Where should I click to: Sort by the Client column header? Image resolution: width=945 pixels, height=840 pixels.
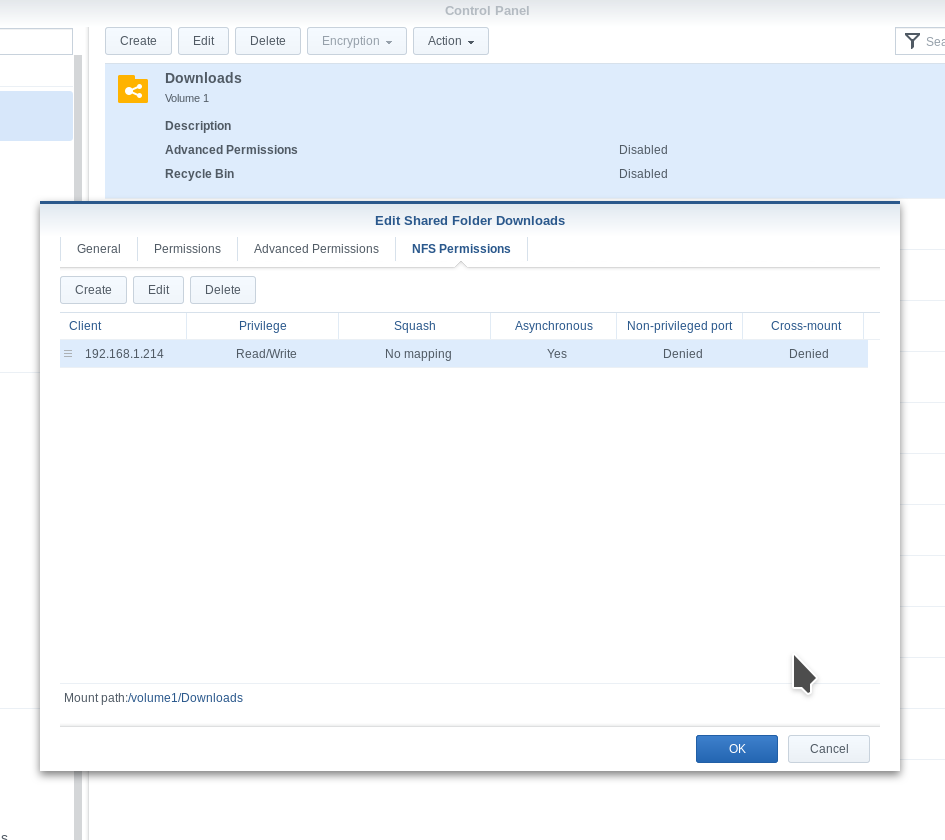pos(123,326)
